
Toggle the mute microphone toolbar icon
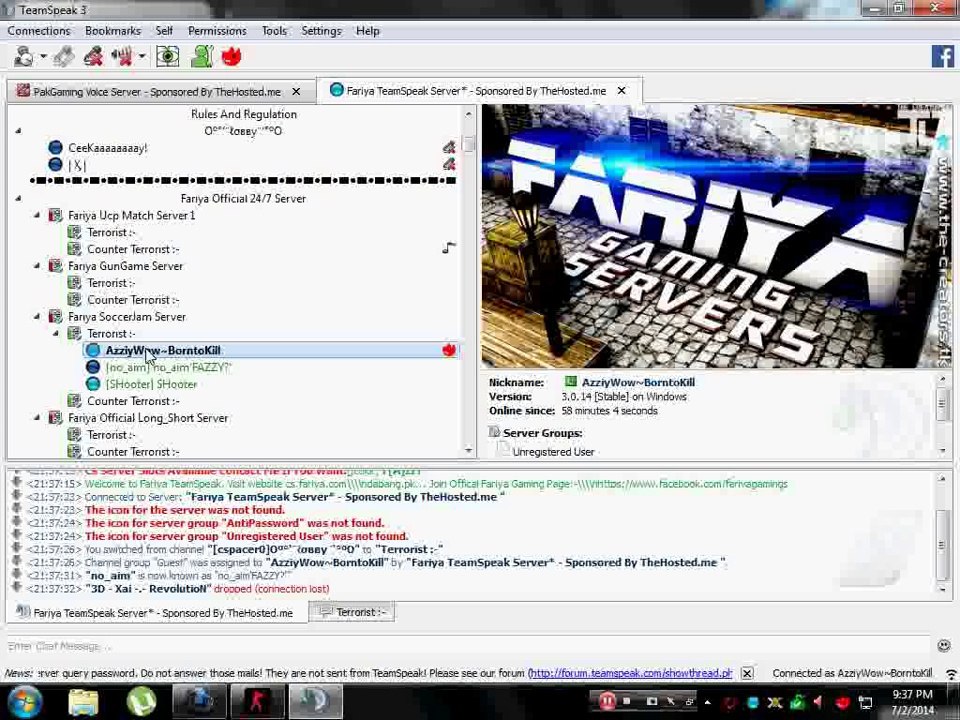click(94, 57)
